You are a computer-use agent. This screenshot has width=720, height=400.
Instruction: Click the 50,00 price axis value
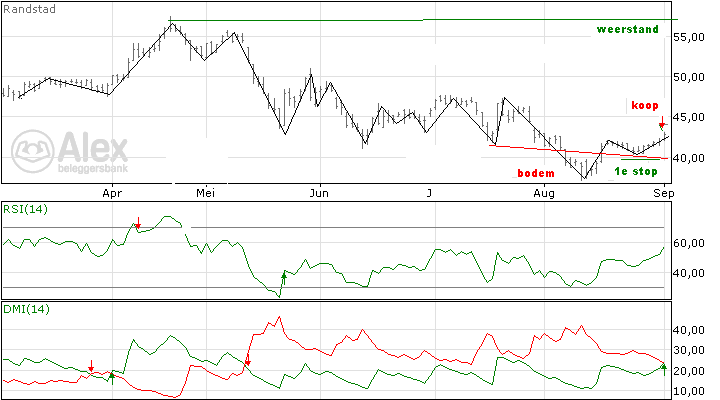[x=689, y=77]
